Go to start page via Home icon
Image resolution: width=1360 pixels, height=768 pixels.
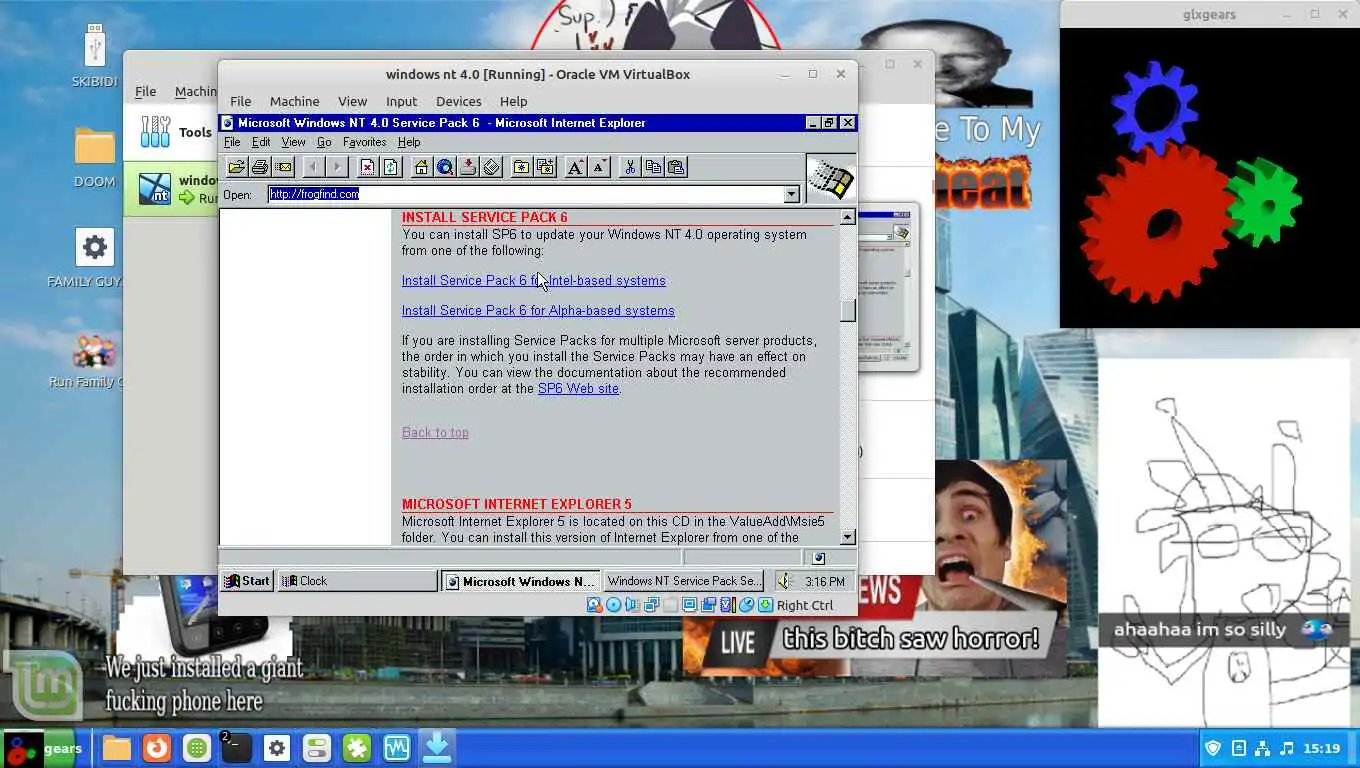[422, 167]
